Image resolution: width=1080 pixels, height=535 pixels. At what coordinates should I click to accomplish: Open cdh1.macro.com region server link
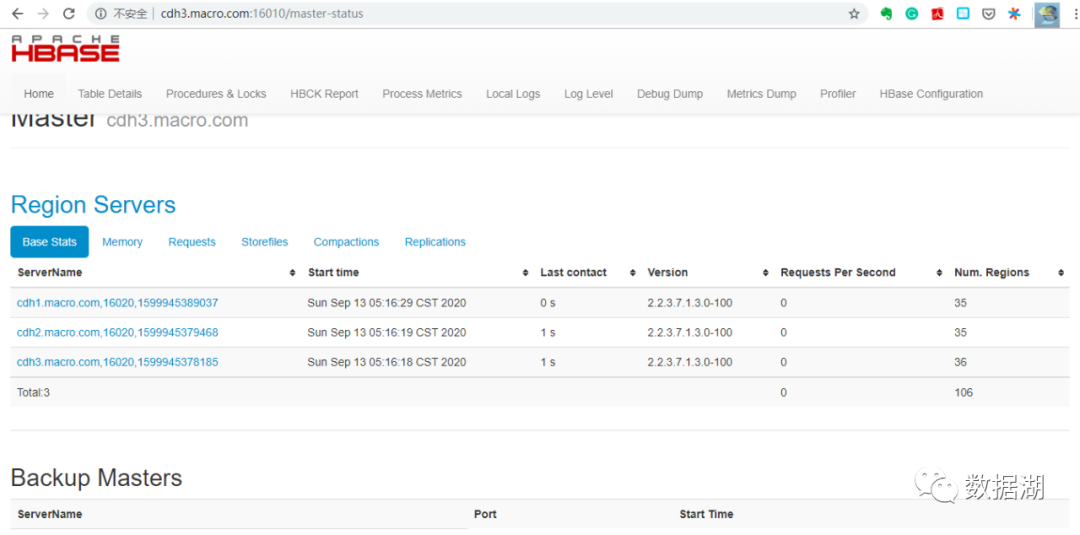117,302
